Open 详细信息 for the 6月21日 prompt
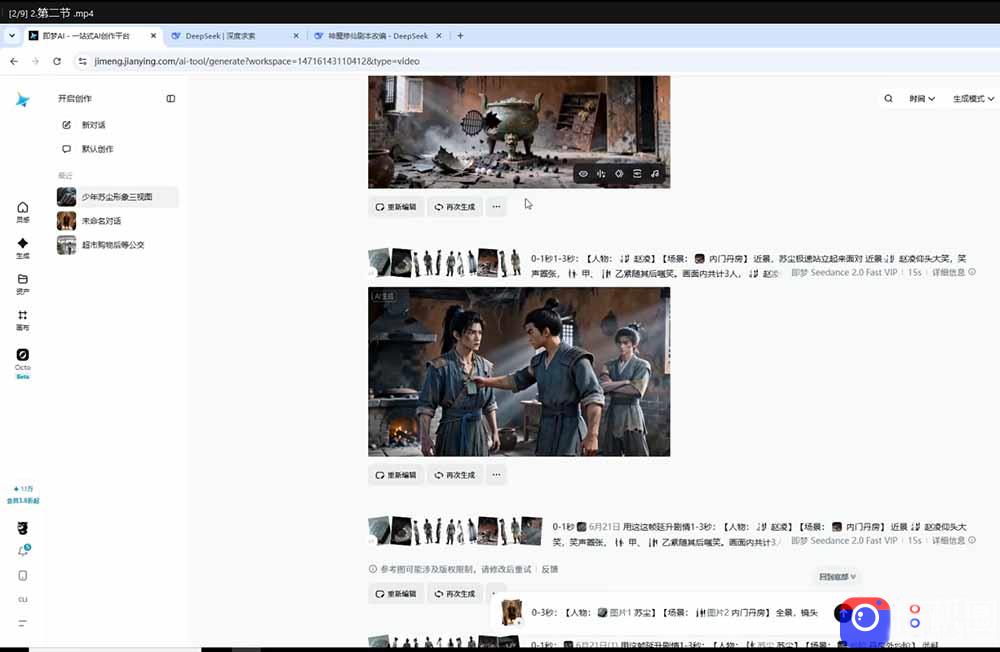 click(953, 540)
